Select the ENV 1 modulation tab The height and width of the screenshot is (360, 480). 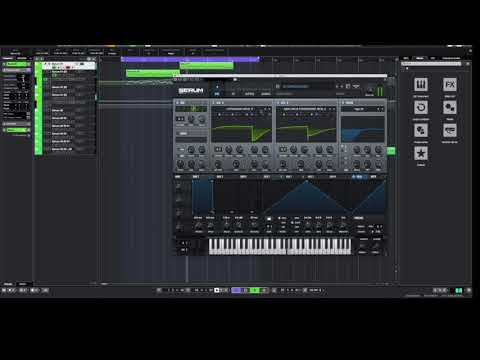coord(196,177)
